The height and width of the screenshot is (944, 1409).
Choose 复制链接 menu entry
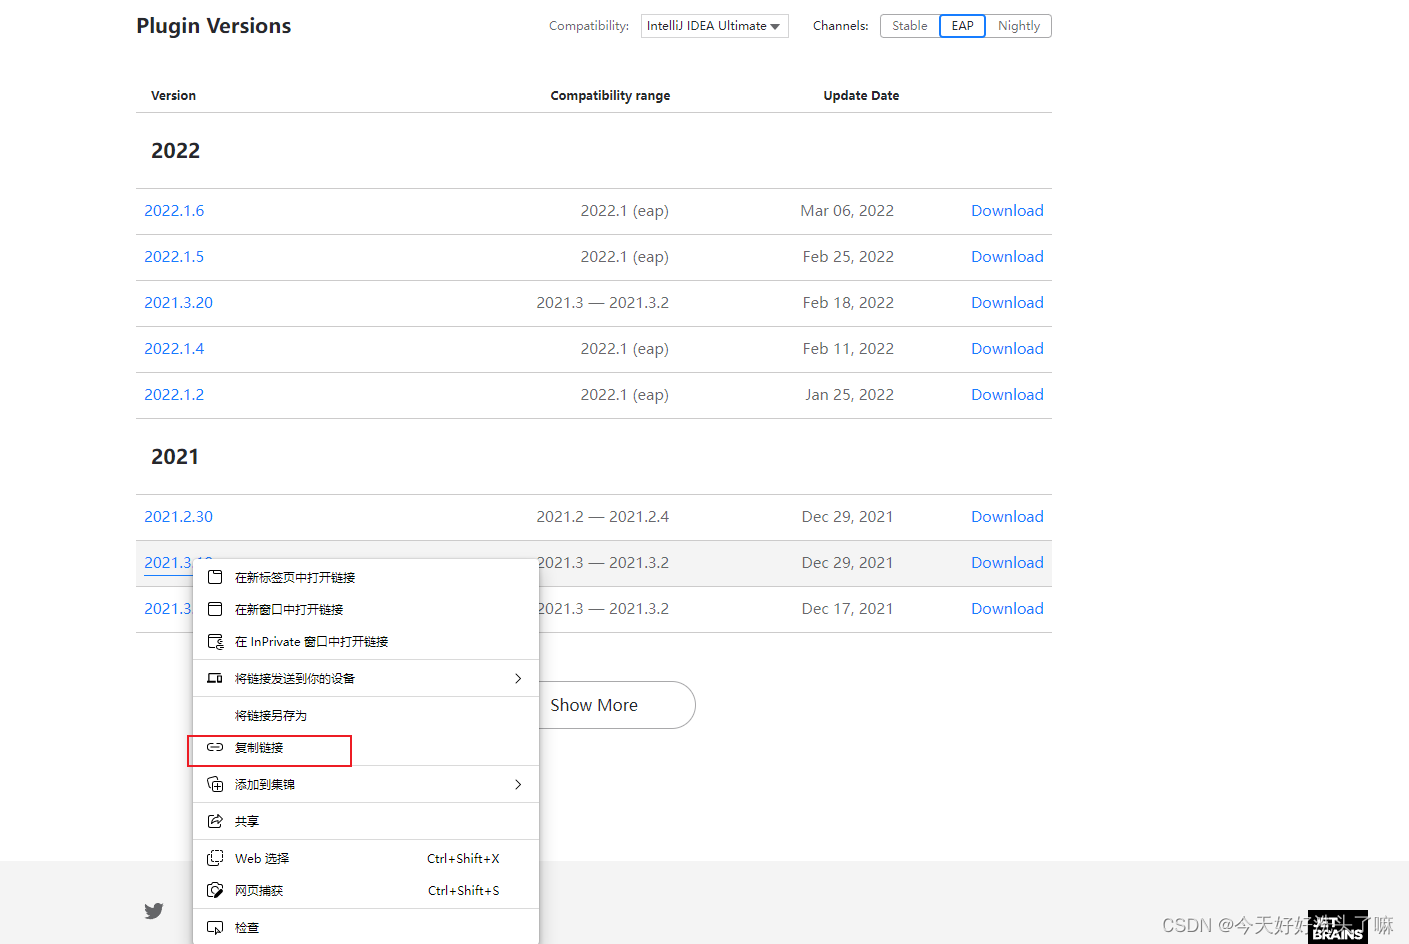[x=366, y=747]
